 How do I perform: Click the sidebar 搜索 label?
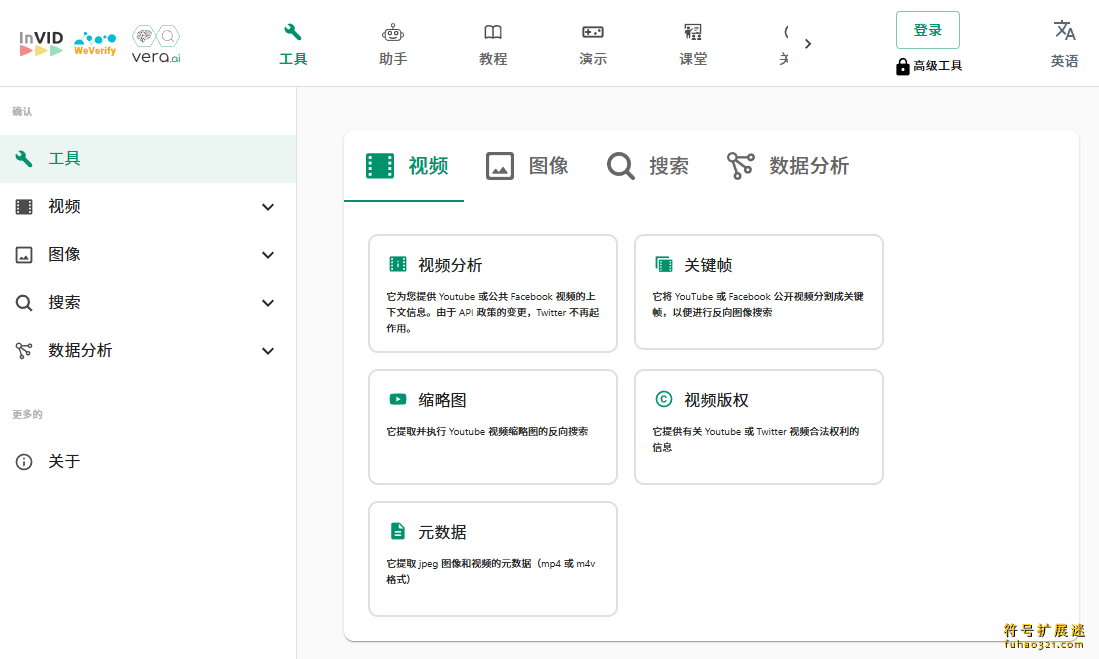[64, 303]
